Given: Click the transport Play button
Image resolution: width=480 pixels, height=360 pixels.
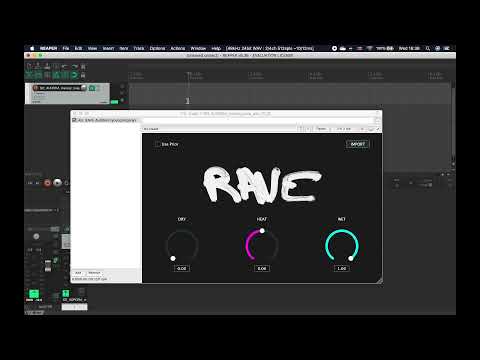Looking at the screenshot, I should [x=58, y=183].
